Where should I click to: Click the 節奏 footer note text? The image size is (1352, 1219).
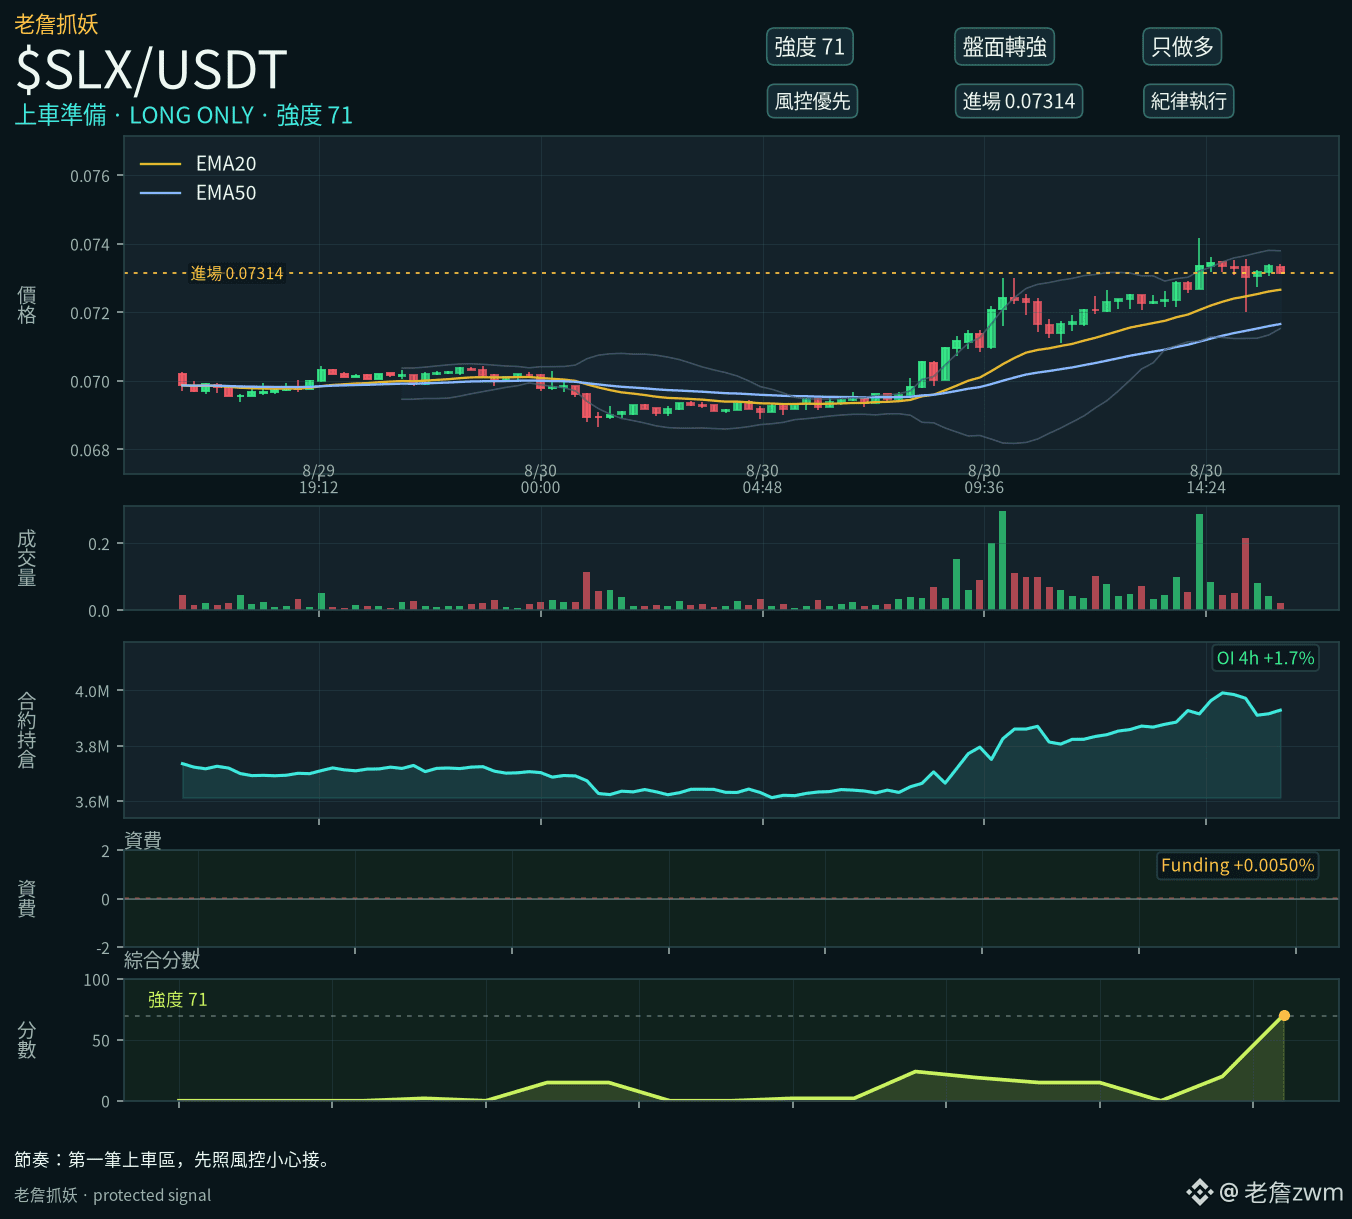tap(174, 1160)
